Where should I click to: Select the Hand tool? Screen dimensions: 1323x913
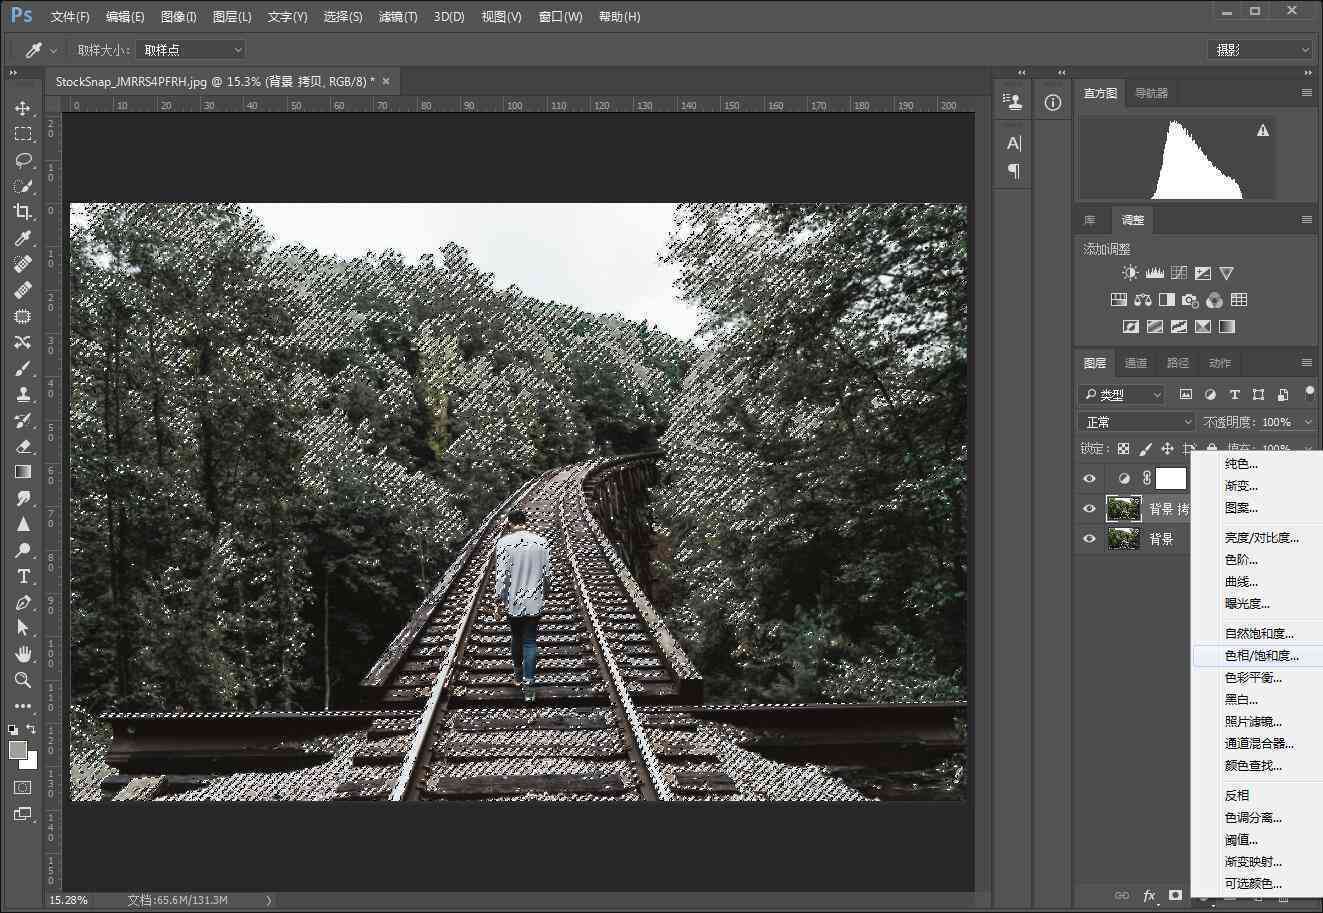coord(23,654)
